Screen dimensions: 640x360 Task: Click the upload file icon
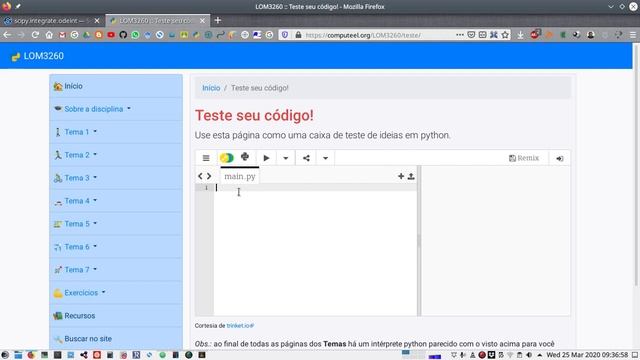click(411, 176)
